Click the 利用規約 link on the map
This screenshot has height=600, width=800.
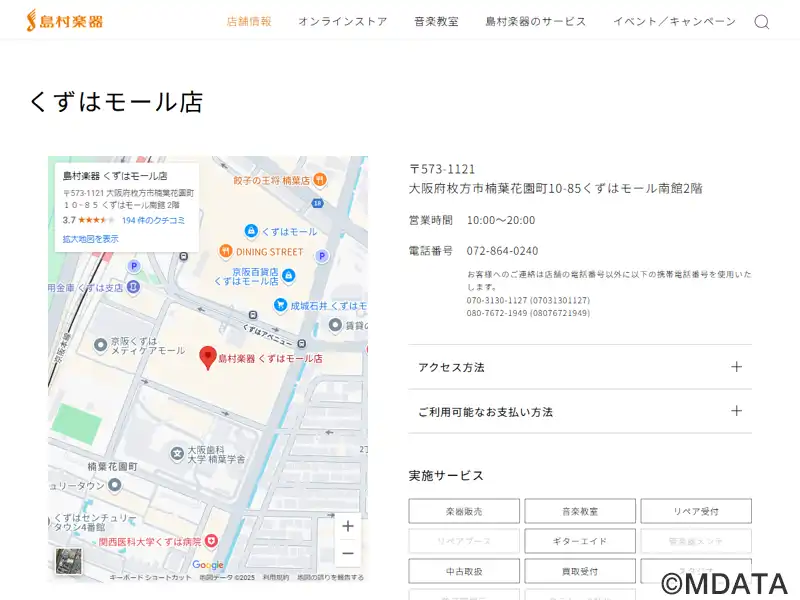(x=276, y=577)
